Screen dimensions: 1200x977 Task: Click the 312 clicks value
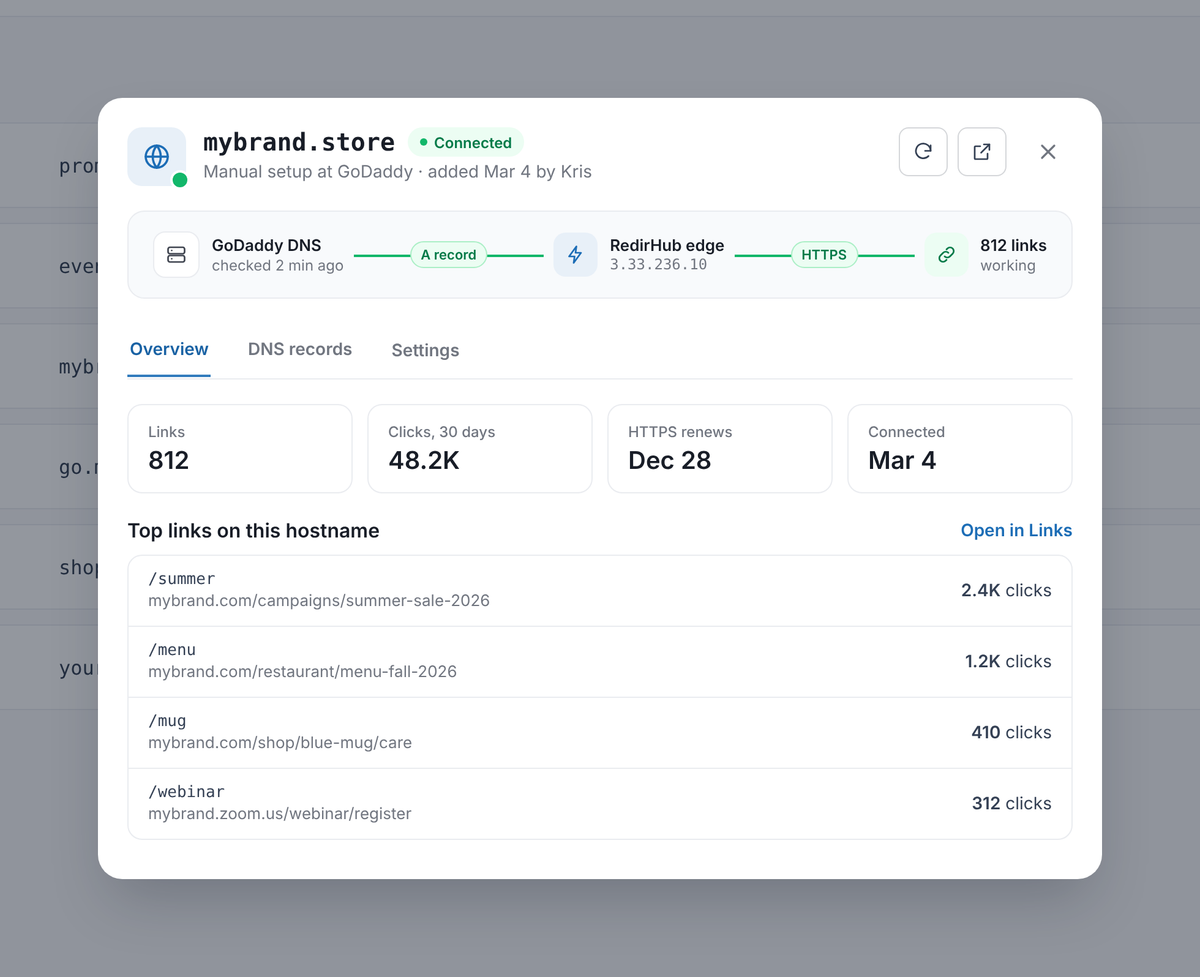click(1011, 803)
